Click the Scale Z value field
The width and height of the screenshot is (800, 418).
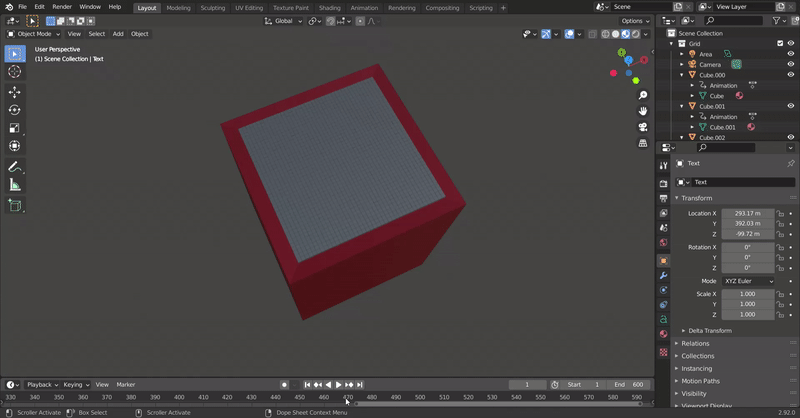pos(747,315)
